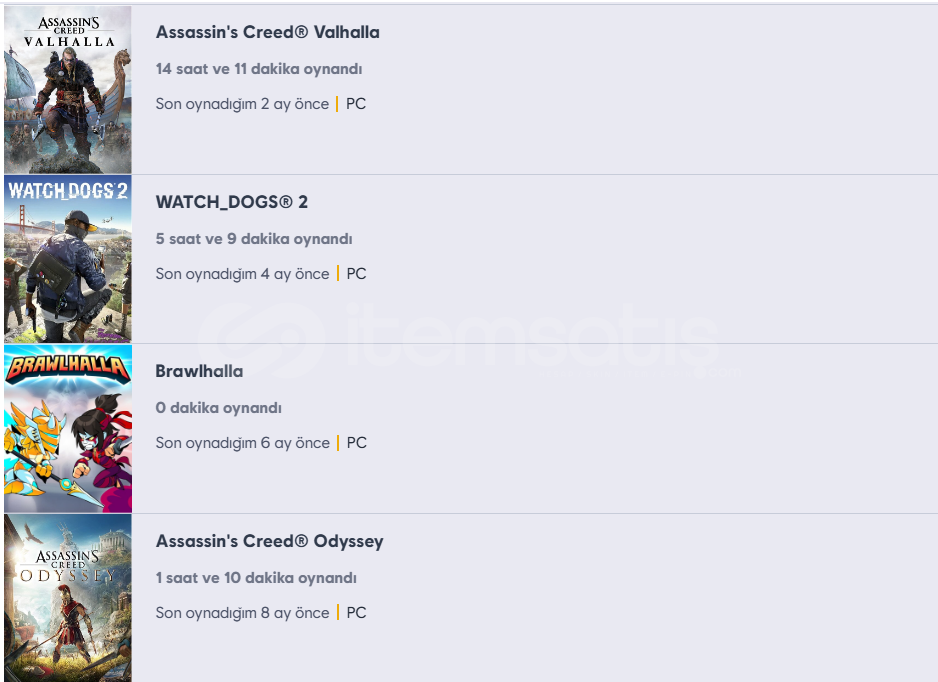Click the '5 saat ve 9 dakika oynandı' text
Viewport: 938px width, 682px height.
254,239
